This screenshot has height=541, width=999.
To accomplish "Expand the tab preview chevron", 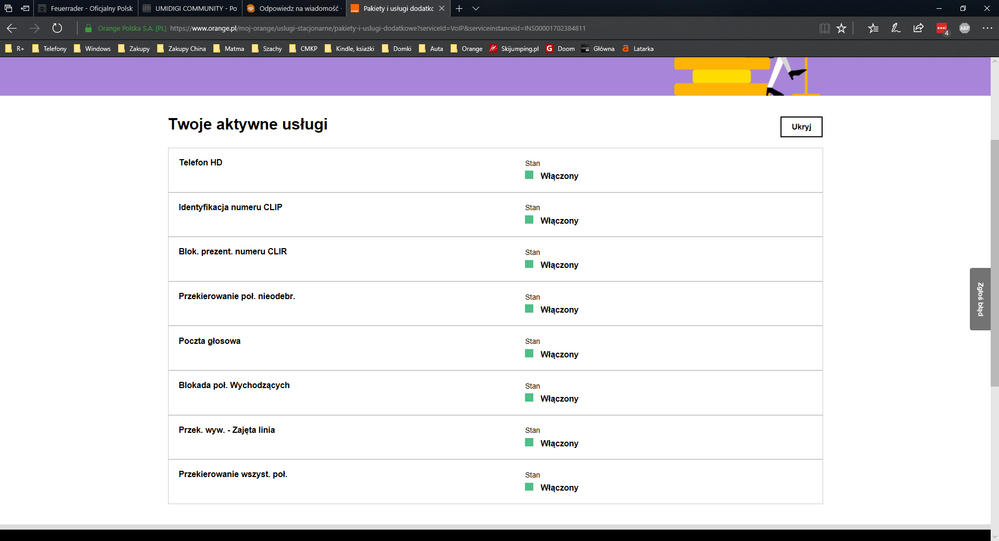I will pyautogui.click(x=477, y=8).
